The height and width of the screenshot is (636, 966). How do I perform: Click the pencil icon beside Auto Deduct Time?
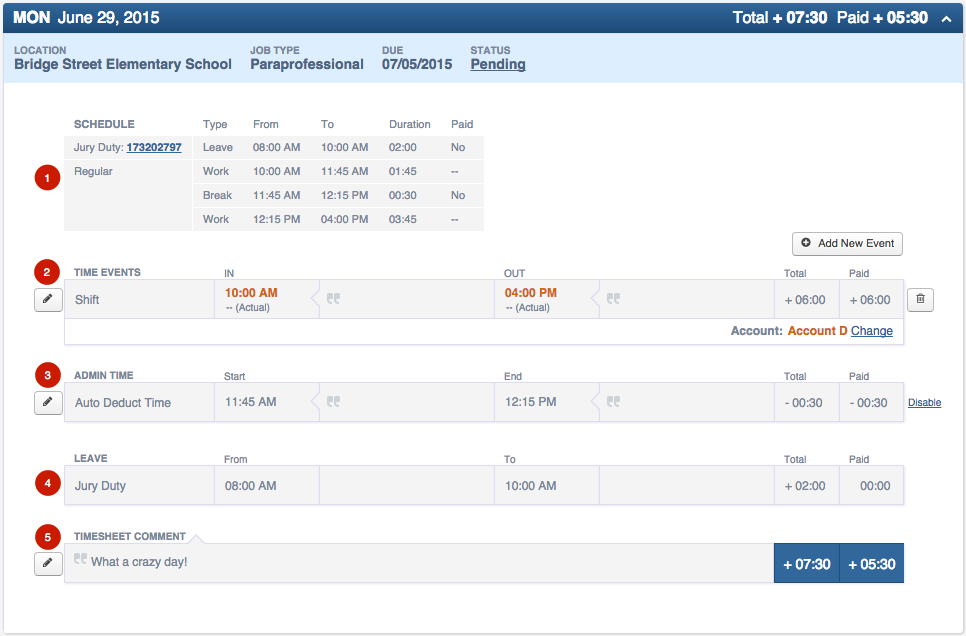48,402
